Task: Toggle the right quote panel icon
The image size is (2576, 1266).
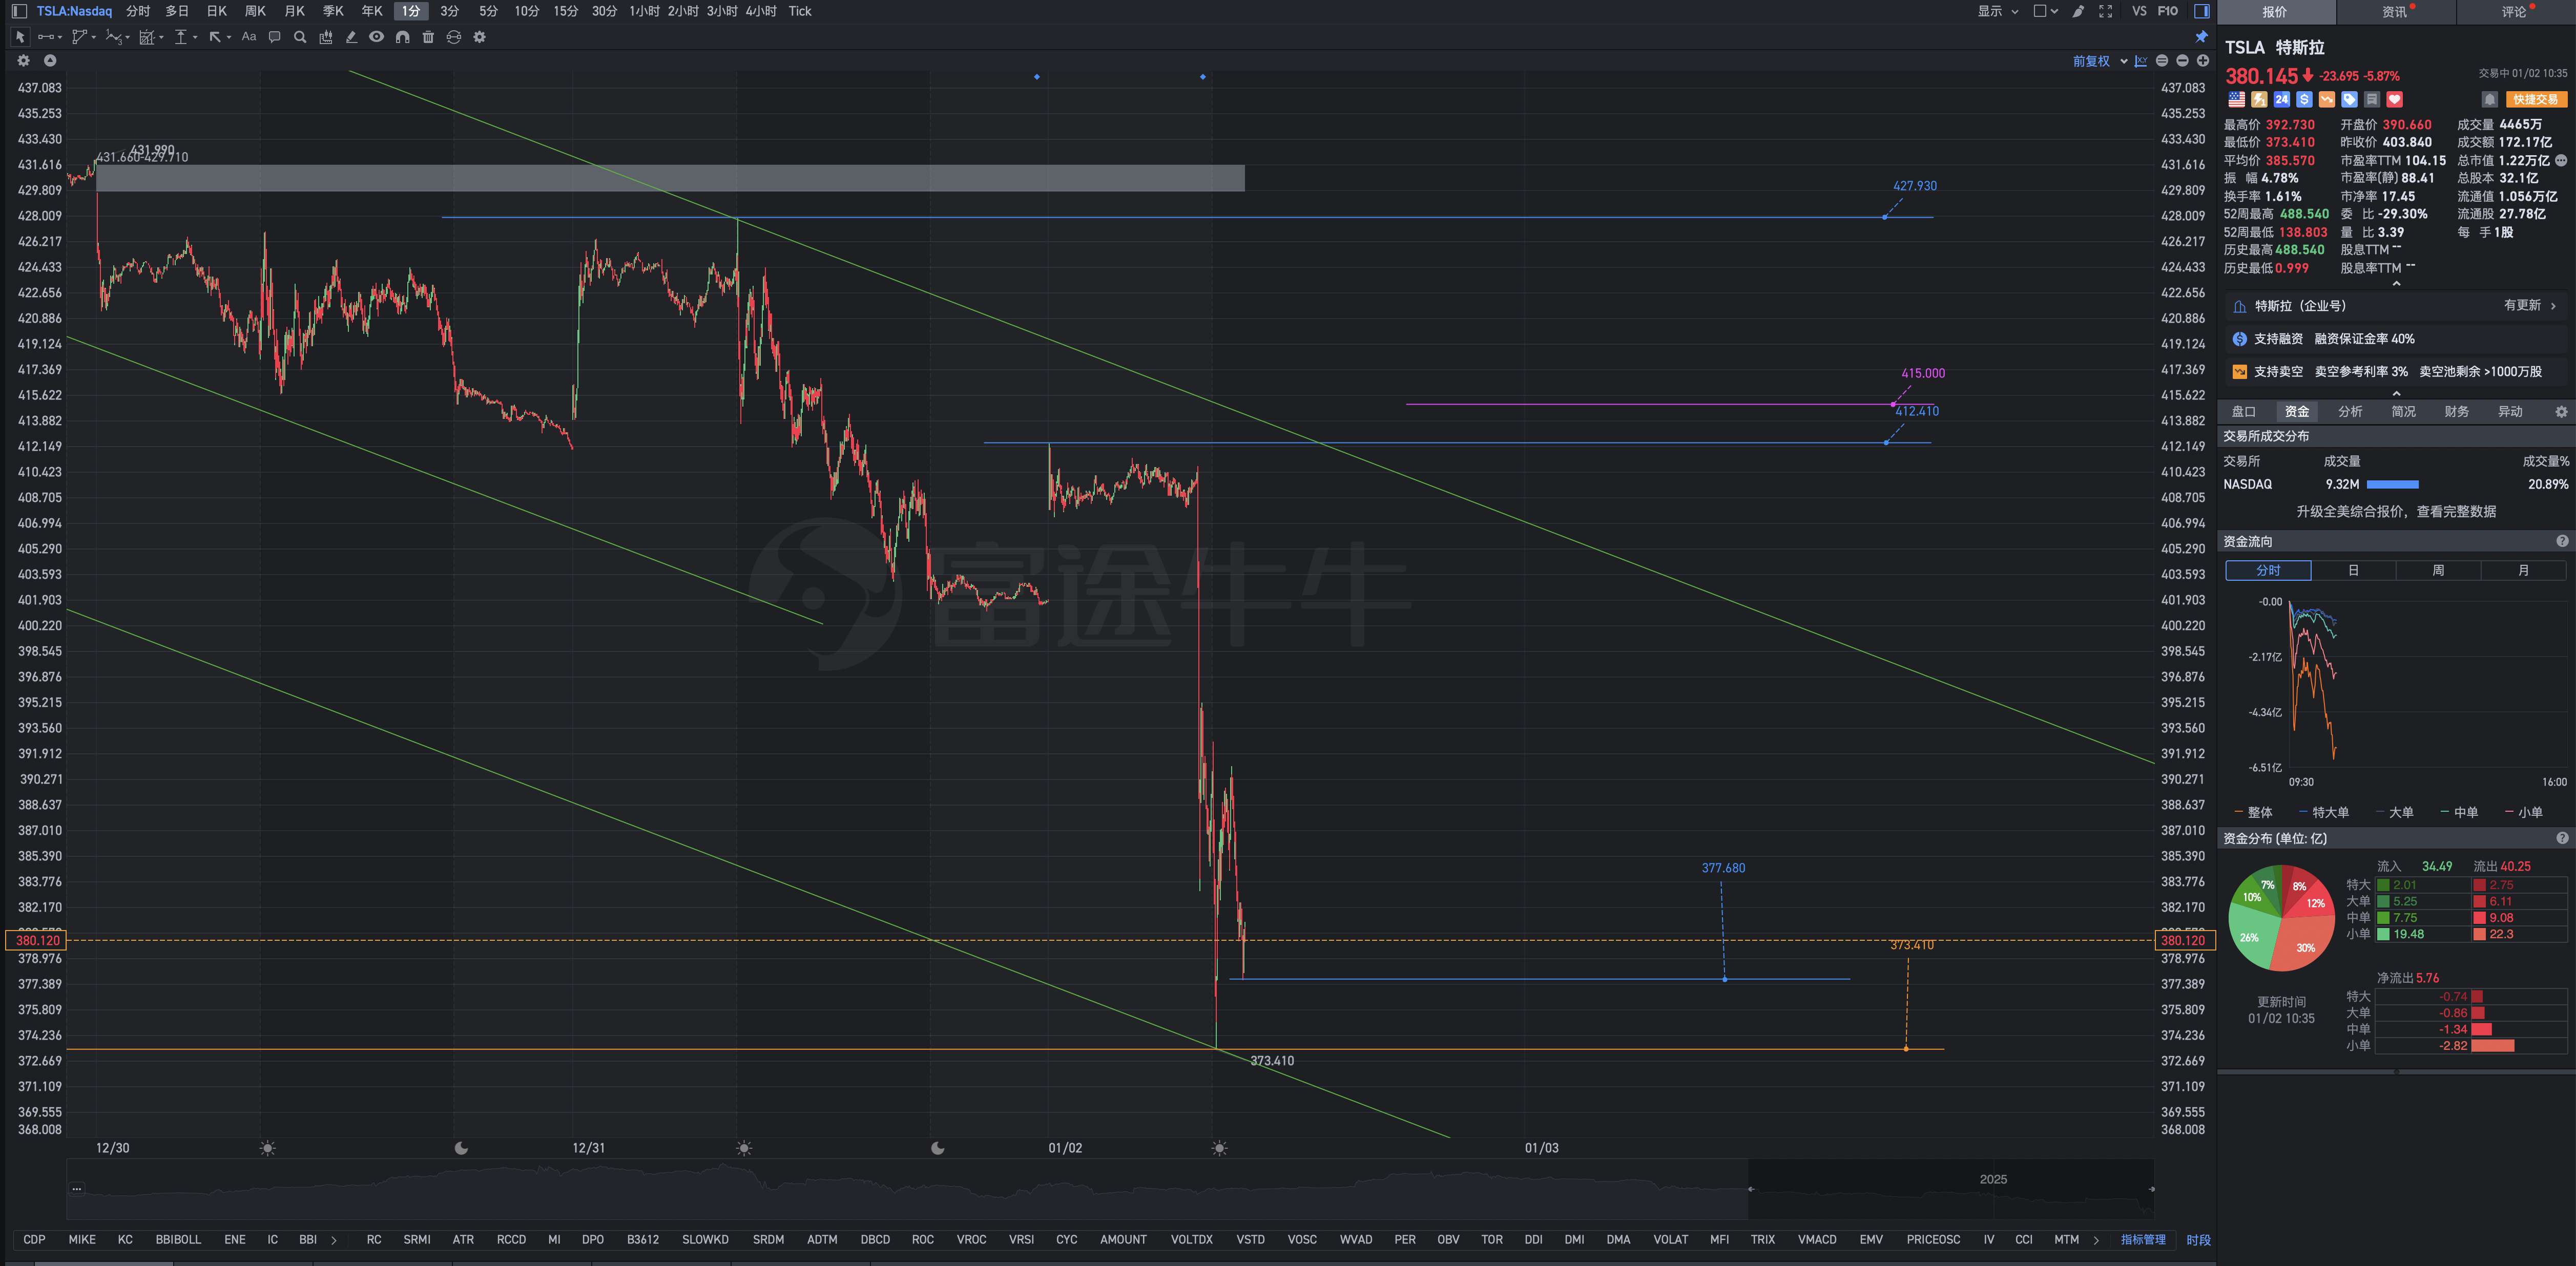Action: tap(2201, 11)
